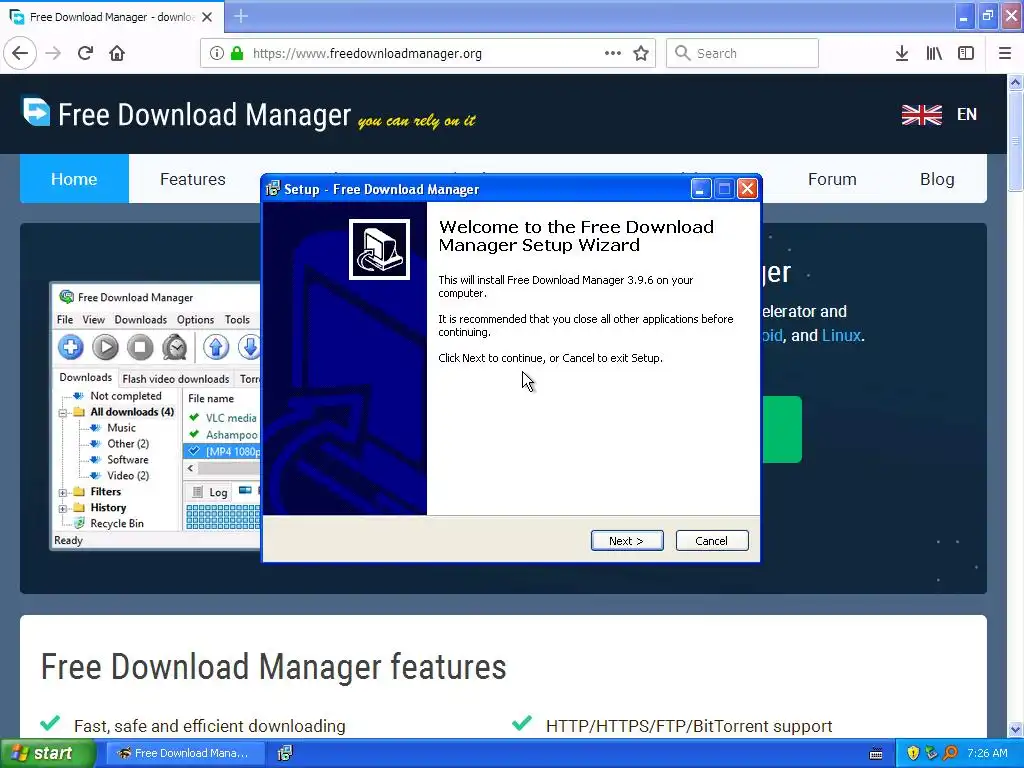Collapse the All downloads (4) tree node
This screenshot has height=768, width=1024.
(x=63, y=413)
